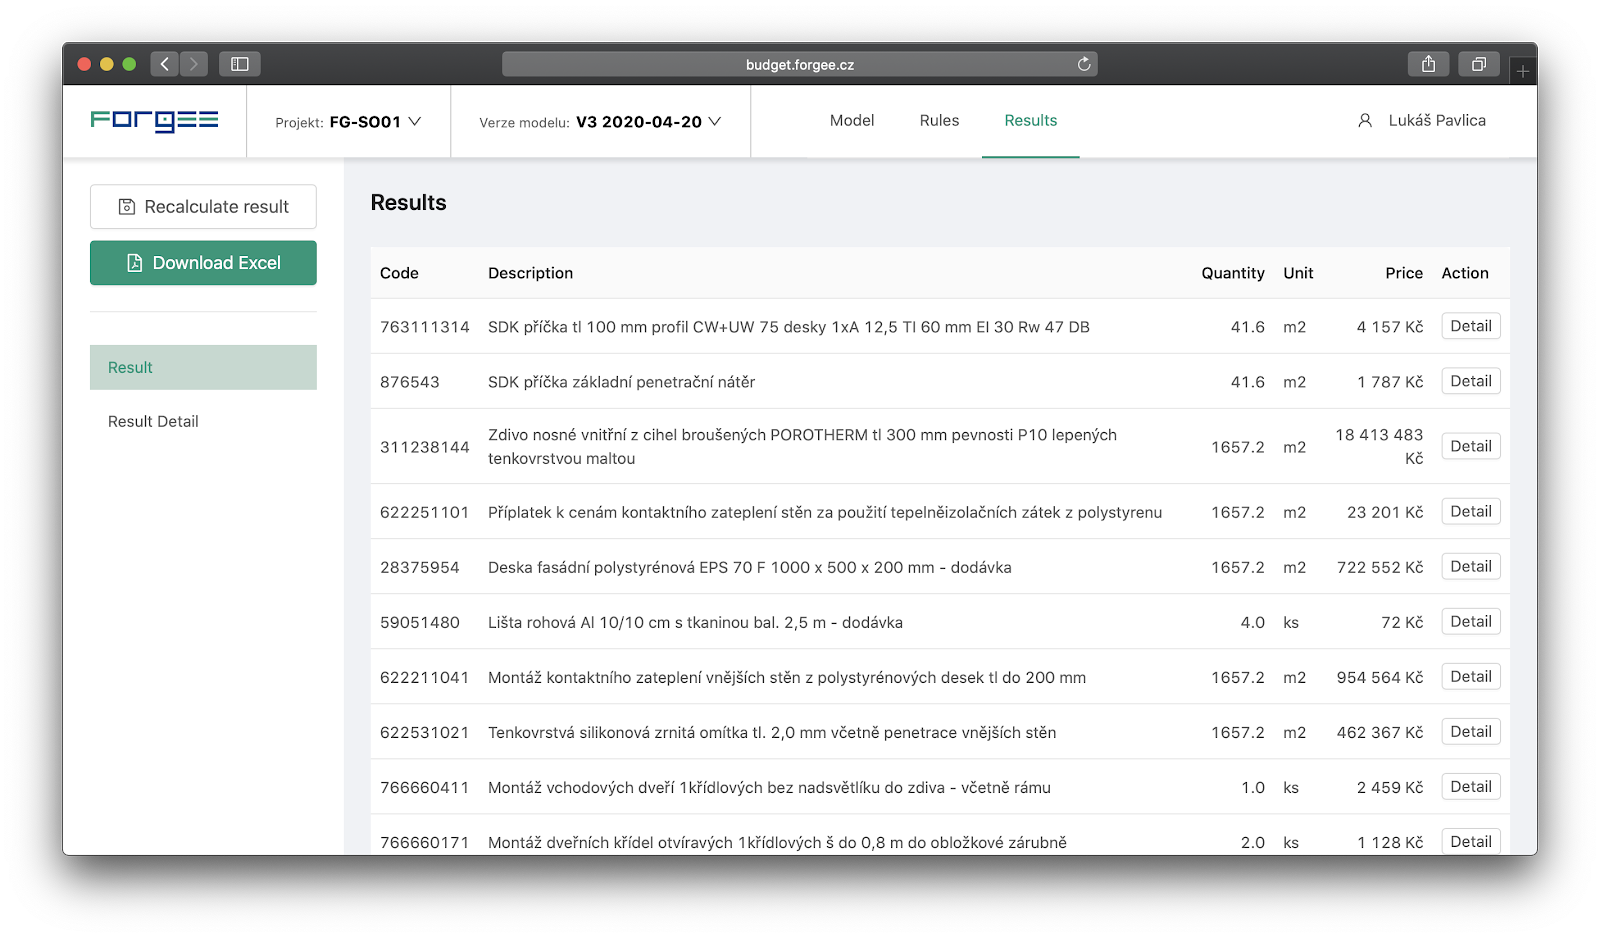Viewport: 1600px width, 938px height.
Task: Go back with browser back arrow
Action: click(165, 64)
